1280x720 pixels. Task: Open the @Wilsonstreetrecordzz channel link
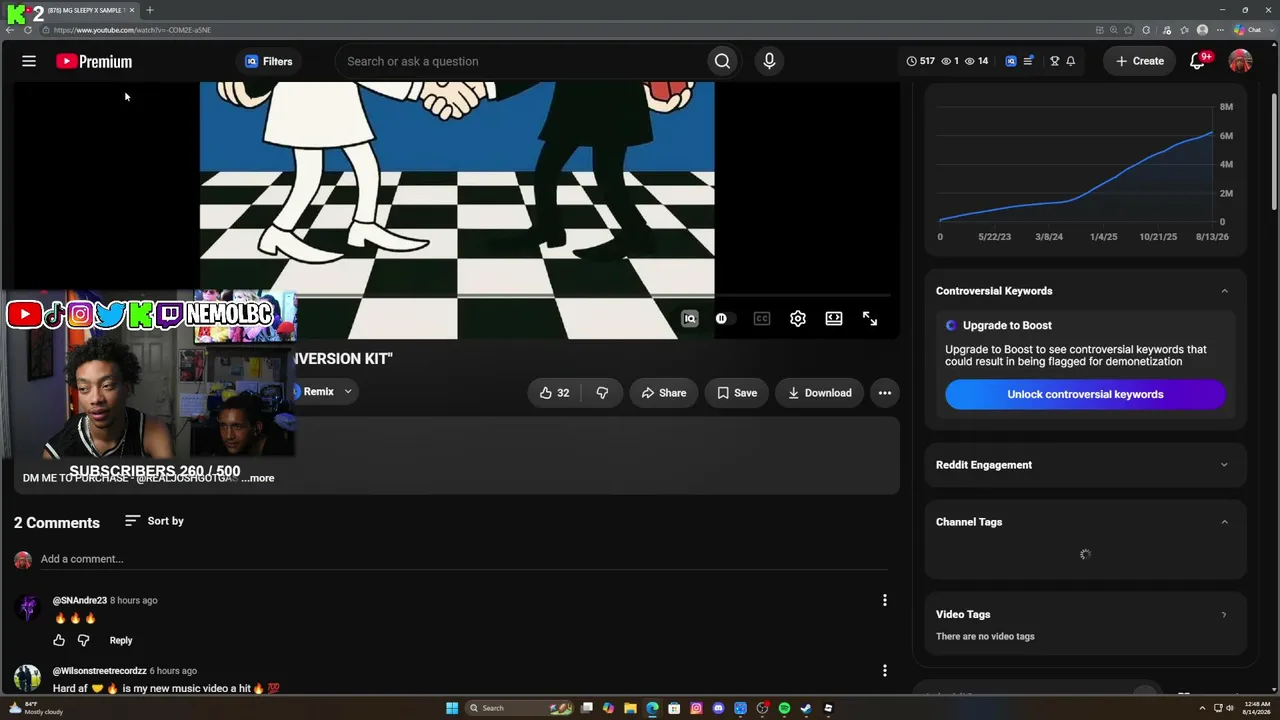(x=100, y=670)
